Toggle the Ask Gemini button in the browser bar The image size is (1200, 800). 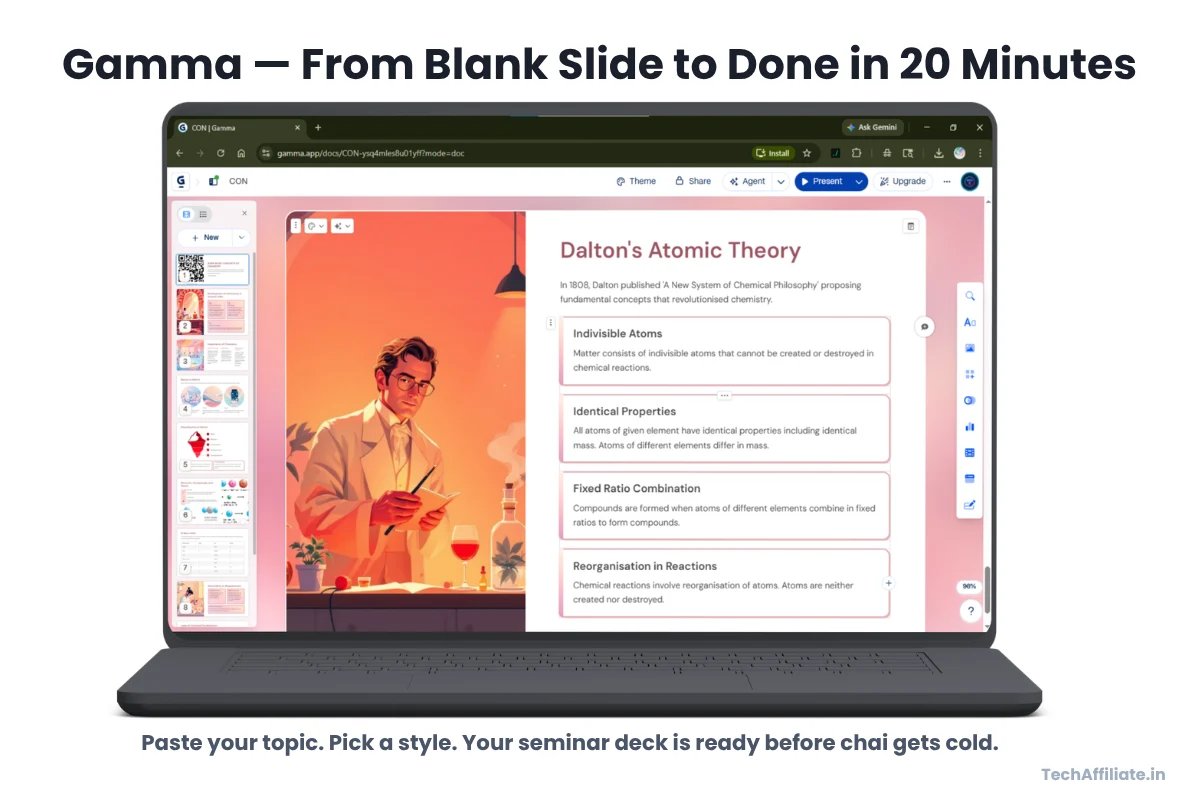coord(872,127)
